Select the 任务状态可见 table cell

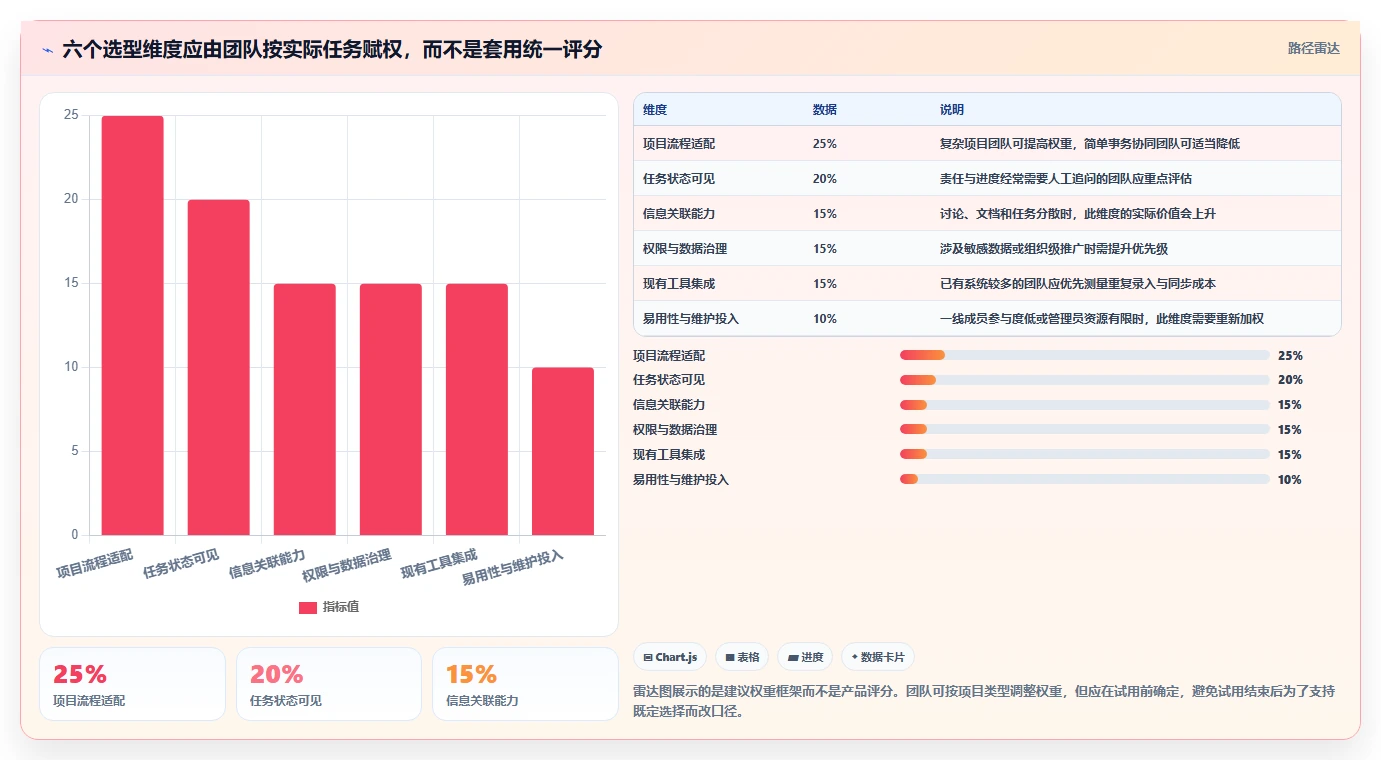point(679,179)
